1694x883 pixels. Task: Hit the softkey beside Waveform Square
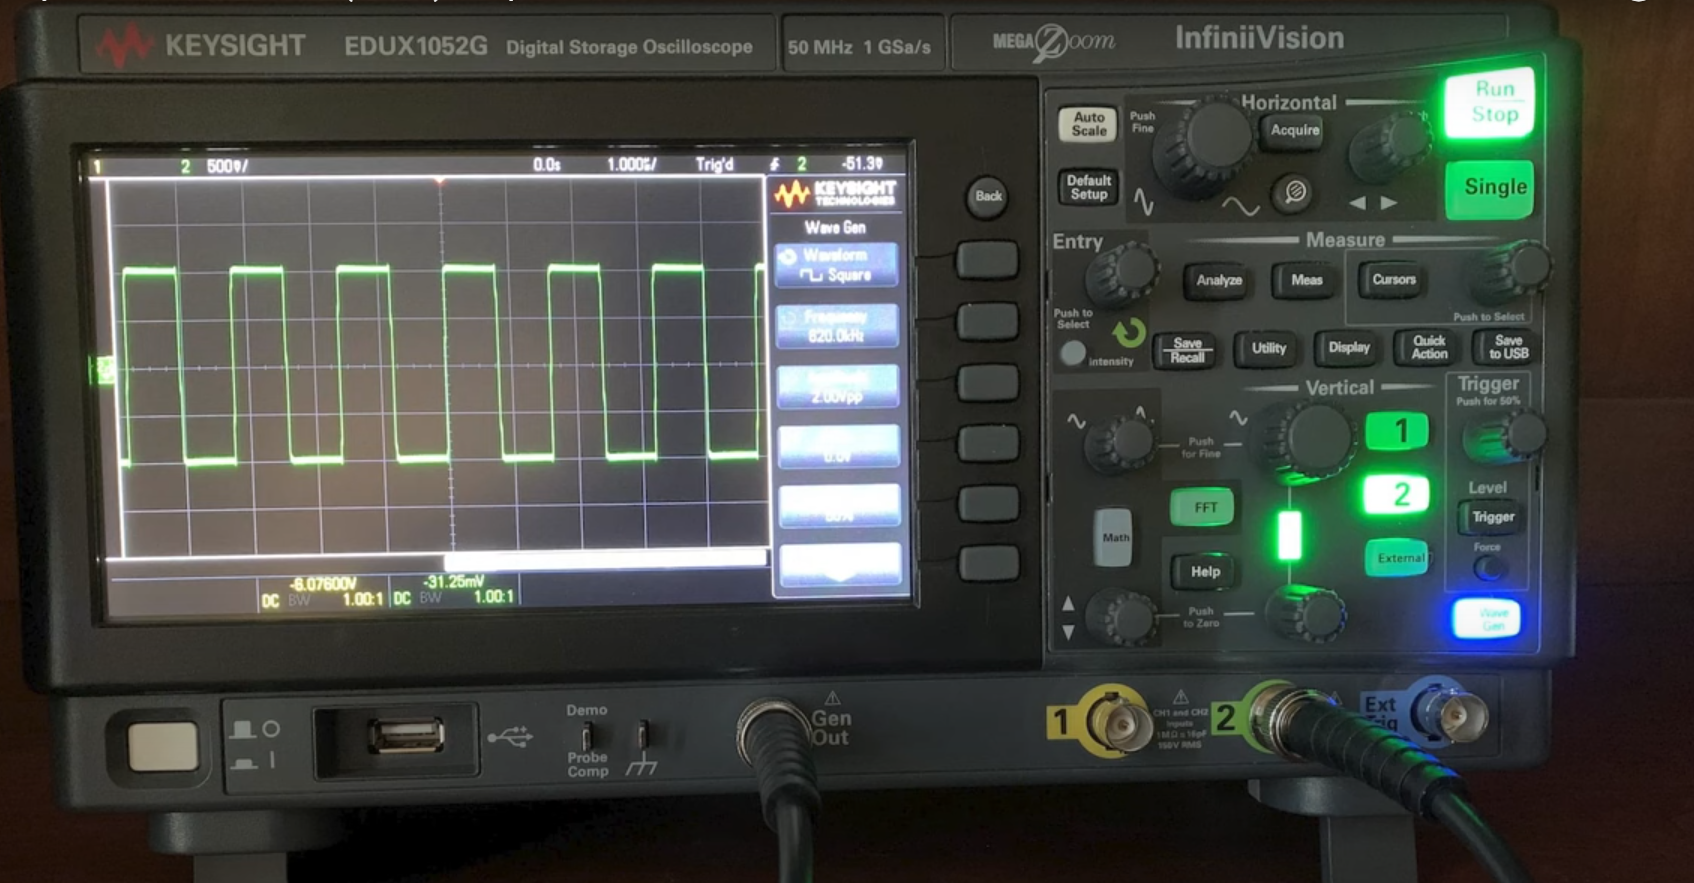click(x=987, y=260)
